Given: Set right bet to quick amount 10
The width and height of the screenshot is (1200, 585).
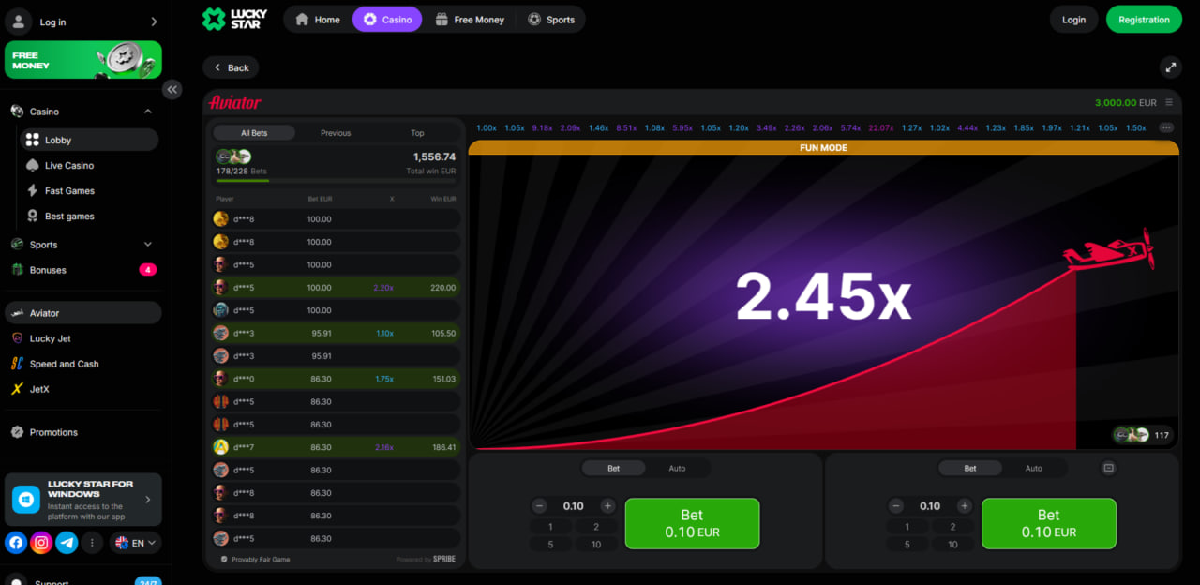Looking at the screenshot, I should (952, 544).
